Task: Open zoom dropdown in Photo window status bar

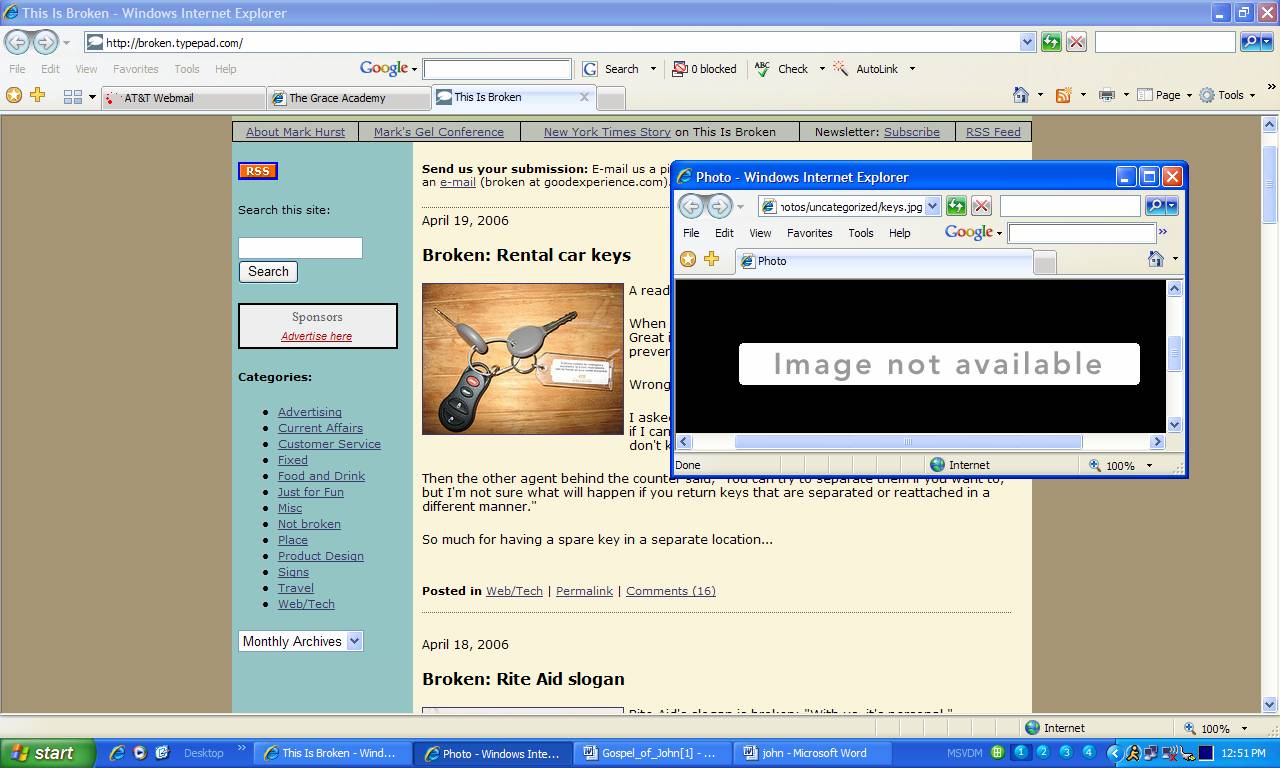Action: coord(1149,465)
